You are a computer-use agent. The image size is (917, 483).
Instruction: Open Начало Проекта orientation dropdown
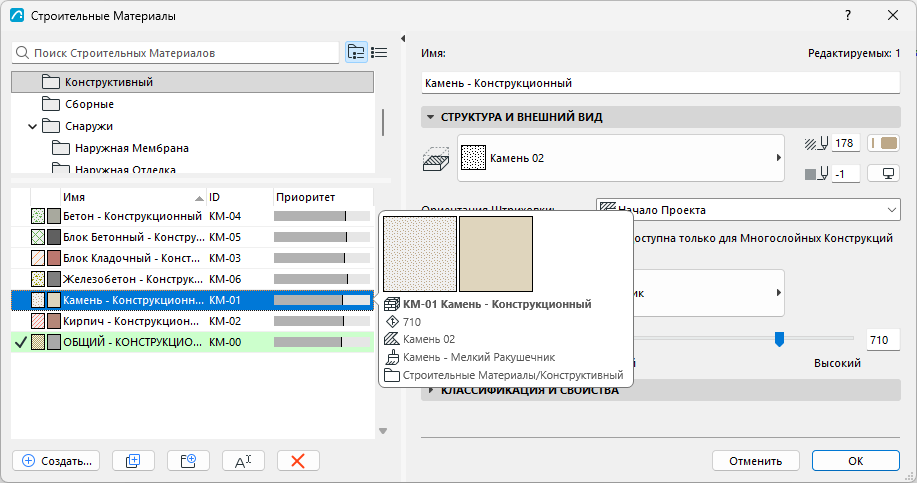tap(748, 209)
